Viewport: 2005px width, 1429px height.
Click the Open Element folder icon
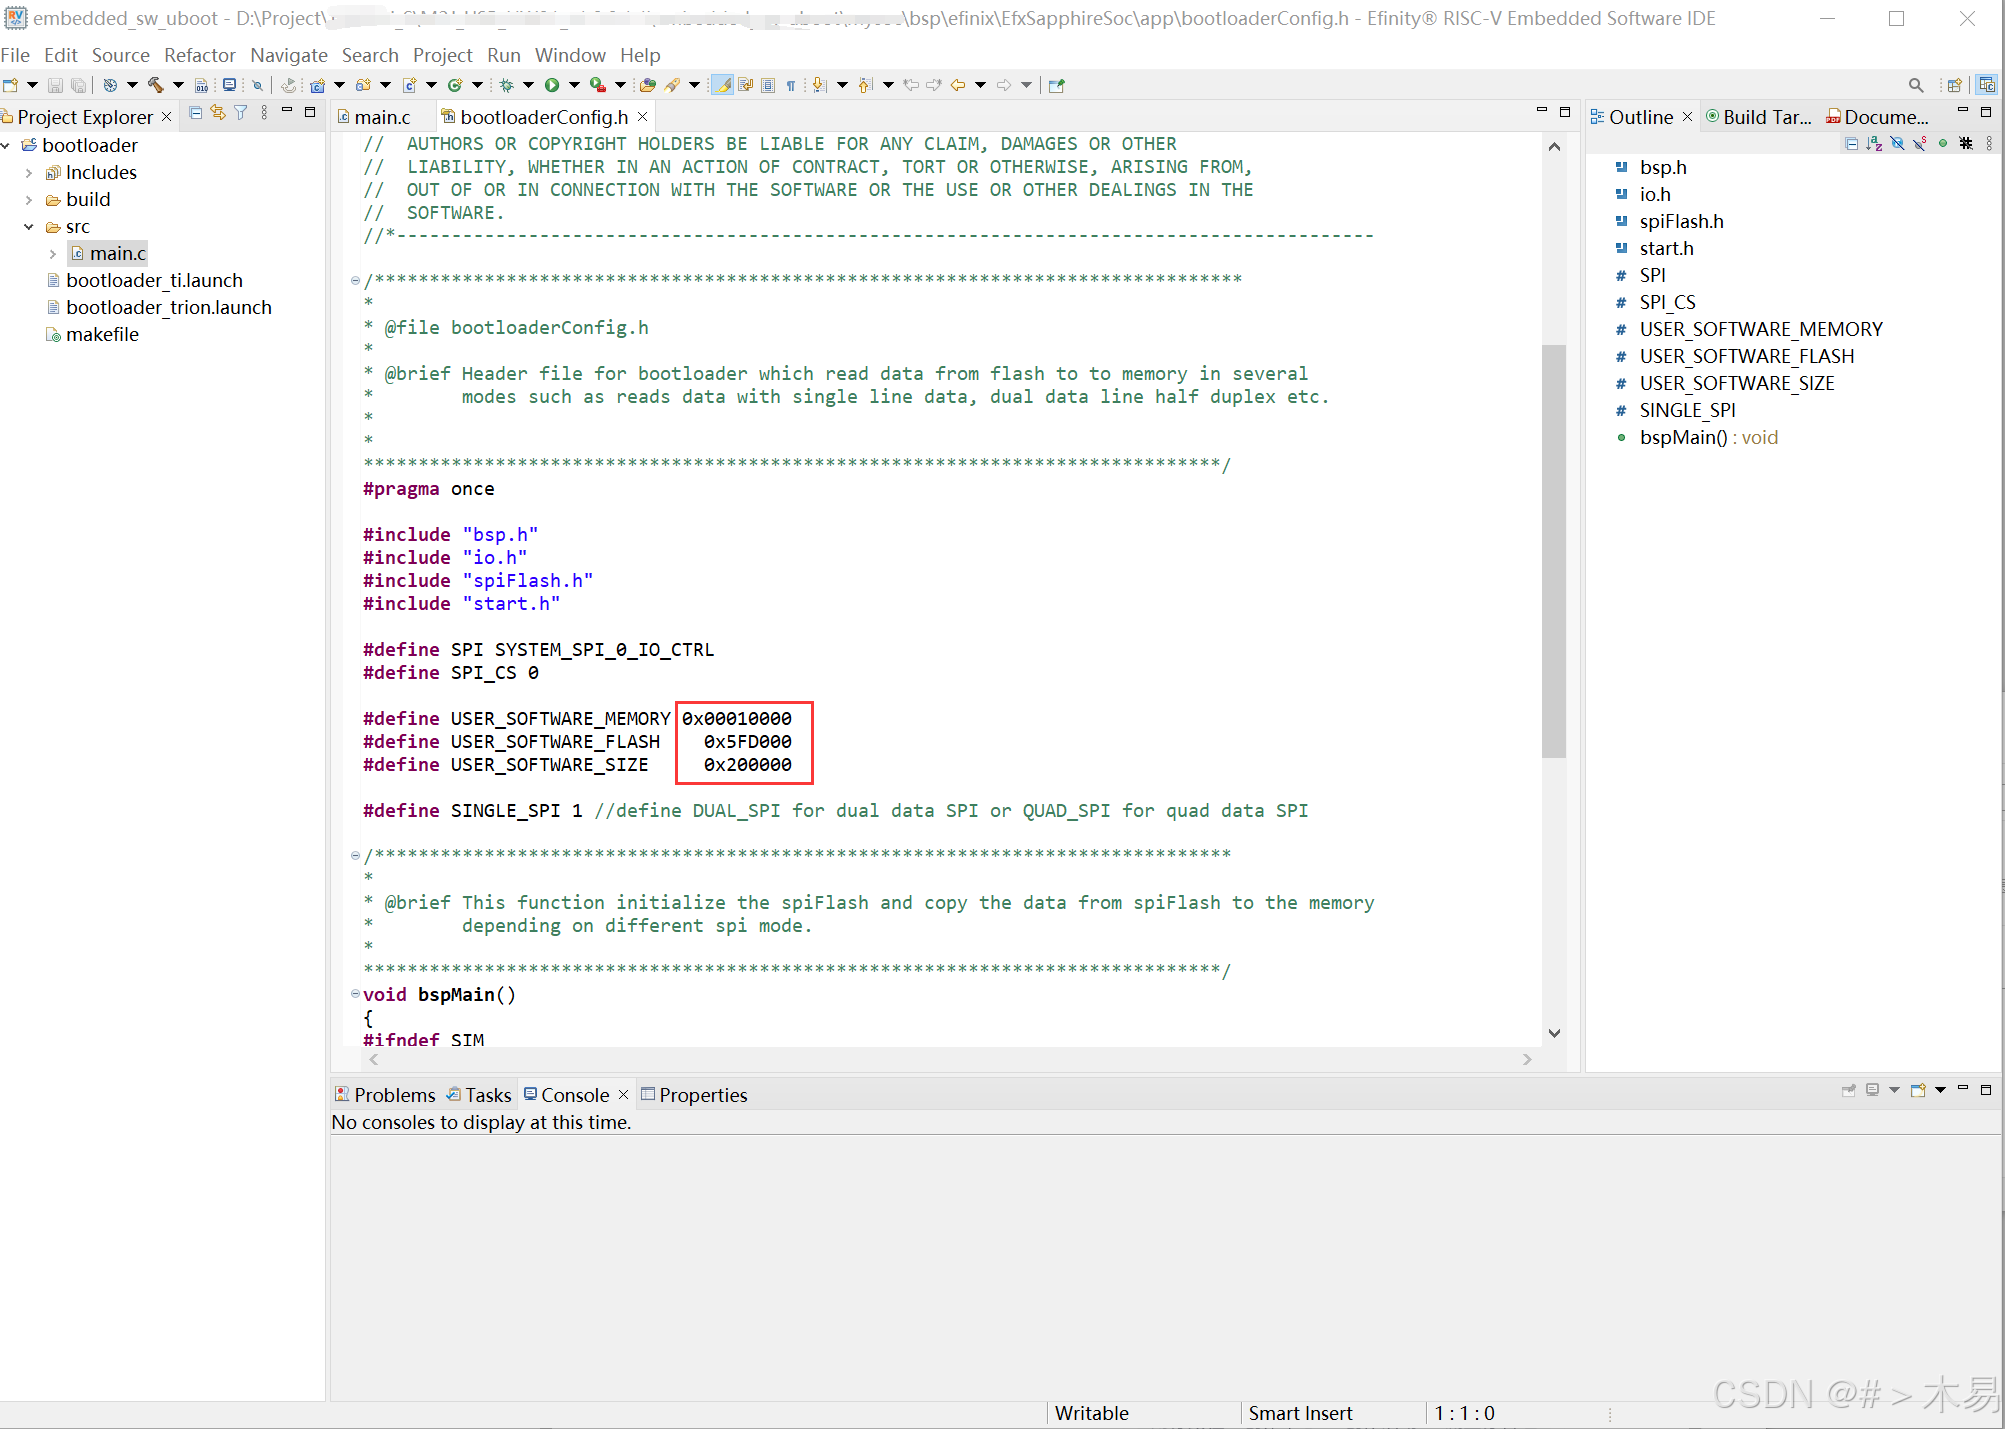coord(648,85)
